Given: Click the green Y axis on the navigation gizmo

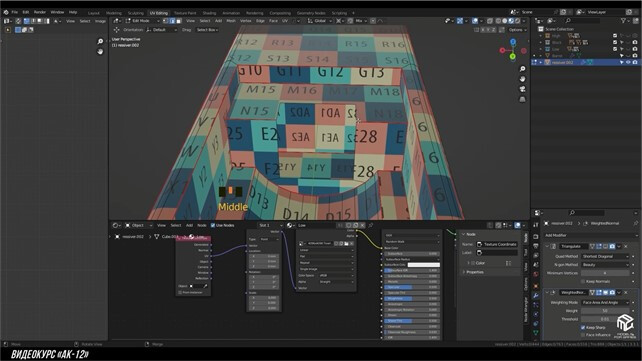Looking at the screenshot, I should pyautogui.click(x=513, y=56).
